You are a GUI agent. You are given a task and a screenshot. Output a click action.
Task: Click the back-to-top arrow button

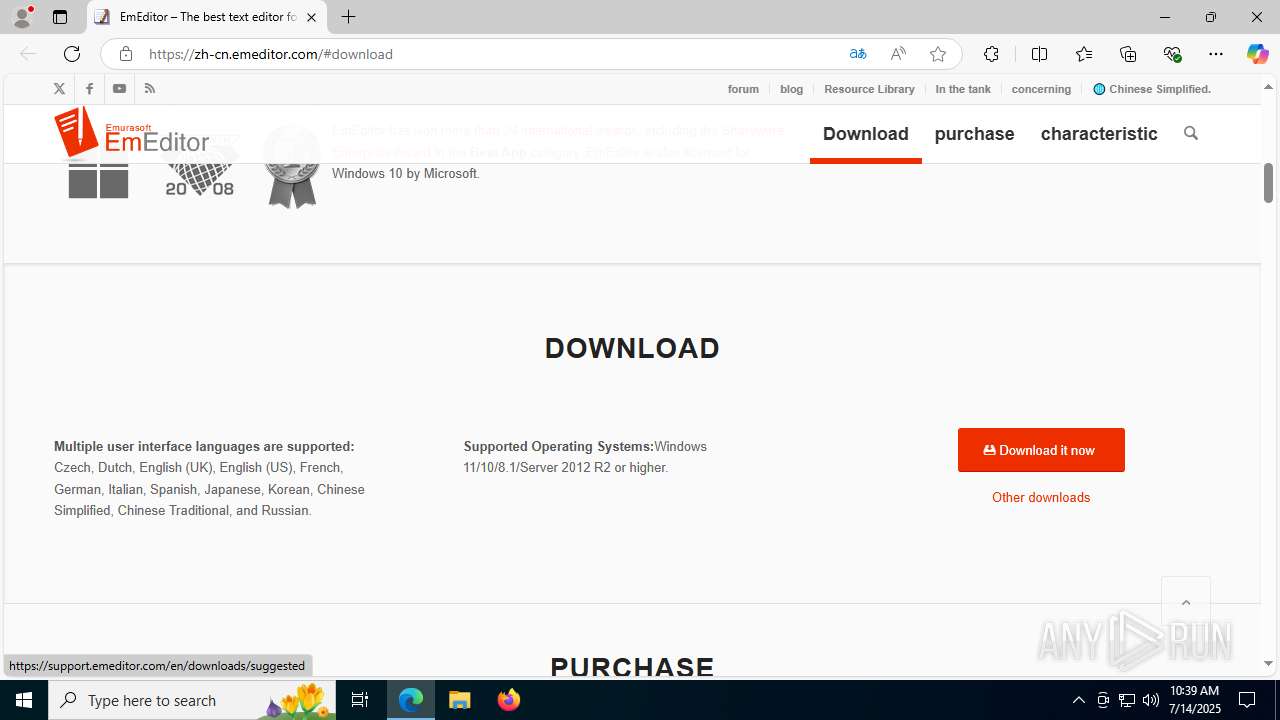coord(1186,602)
